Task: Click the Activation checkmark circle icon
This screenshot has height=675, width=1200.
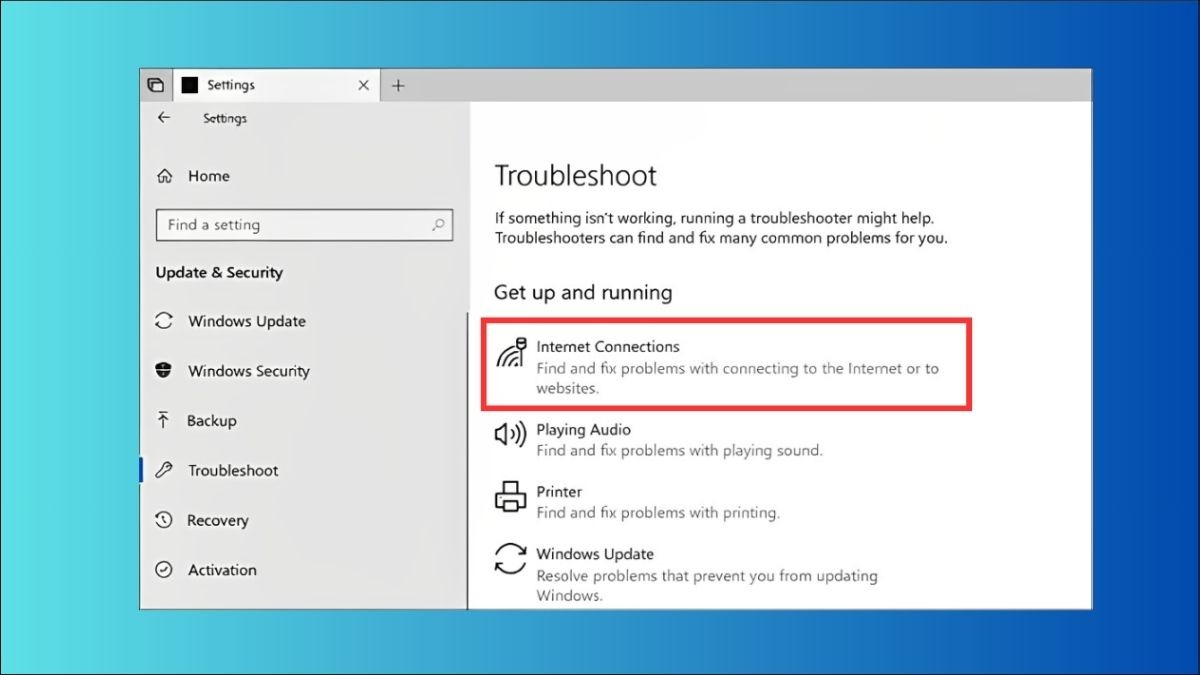Action: click(164, 570)
